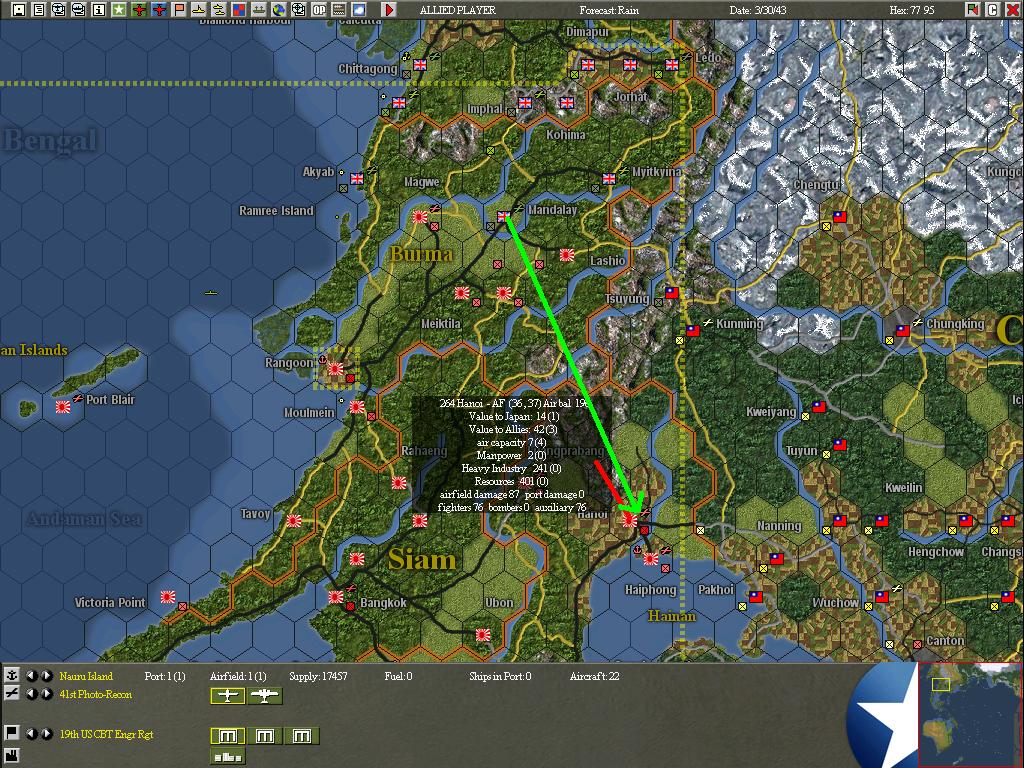
Task: Open the Nauru Island base link
Action: click(86, 676)
